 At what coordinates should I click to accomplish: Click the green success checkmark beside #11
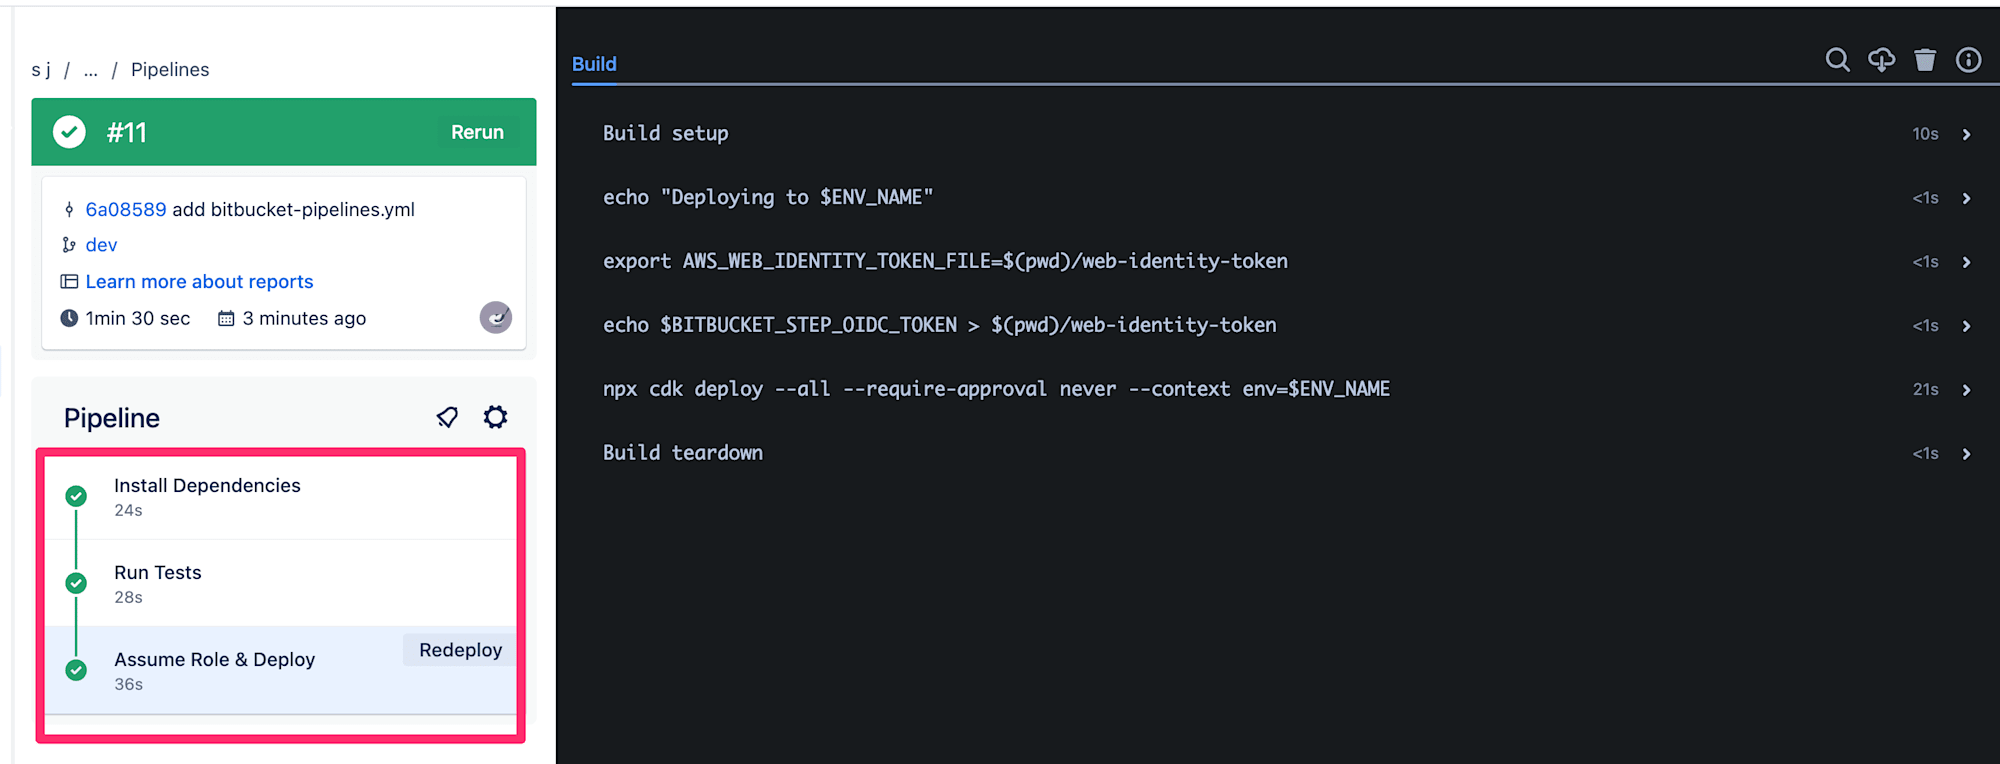click(69, 132)
